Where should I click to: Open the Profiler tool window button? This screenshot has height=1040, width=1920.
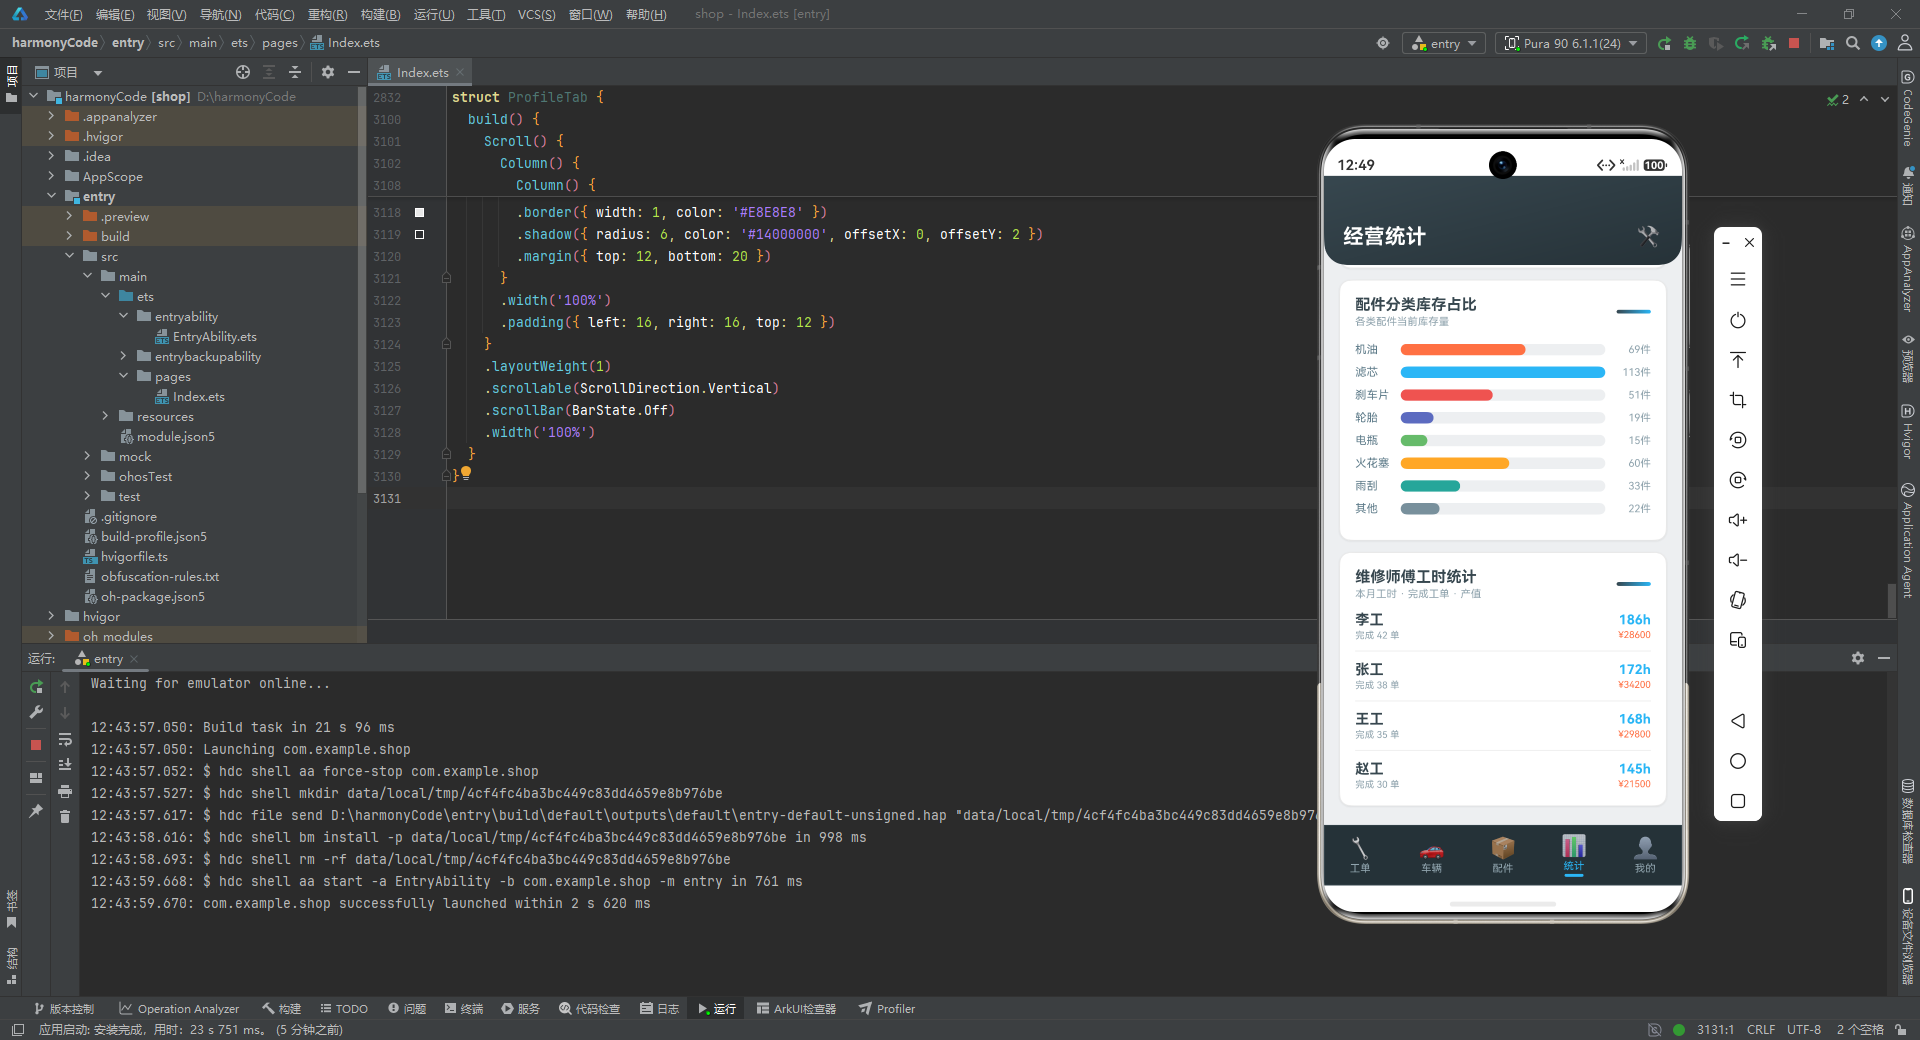[887, 1008]
